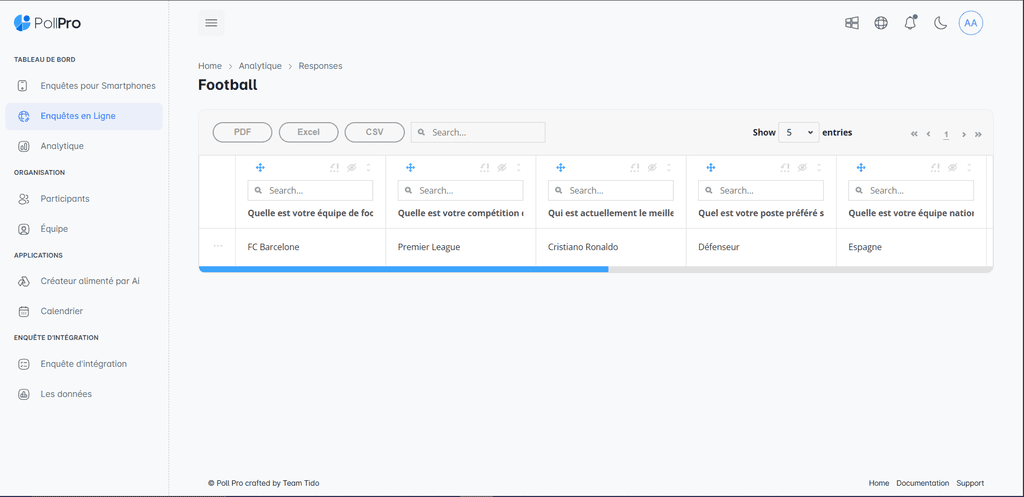Viewport: 1024px width, 497px height.
Task: Toggle the hamburger sidebar menu button
Action: 211,23
